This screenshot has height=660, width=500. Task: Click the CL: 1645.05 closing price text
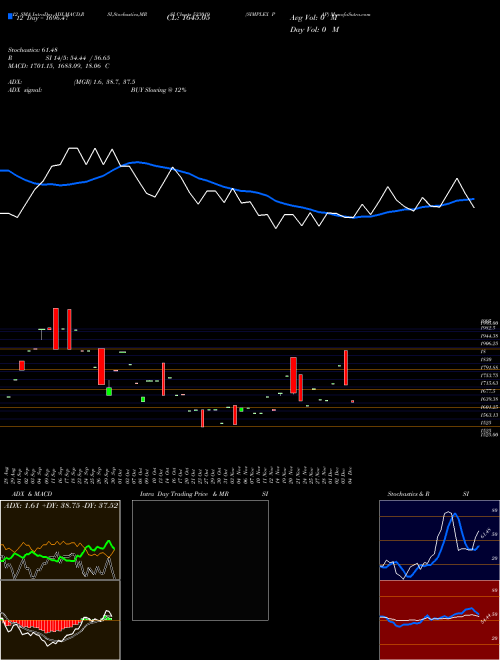(189, 18)
